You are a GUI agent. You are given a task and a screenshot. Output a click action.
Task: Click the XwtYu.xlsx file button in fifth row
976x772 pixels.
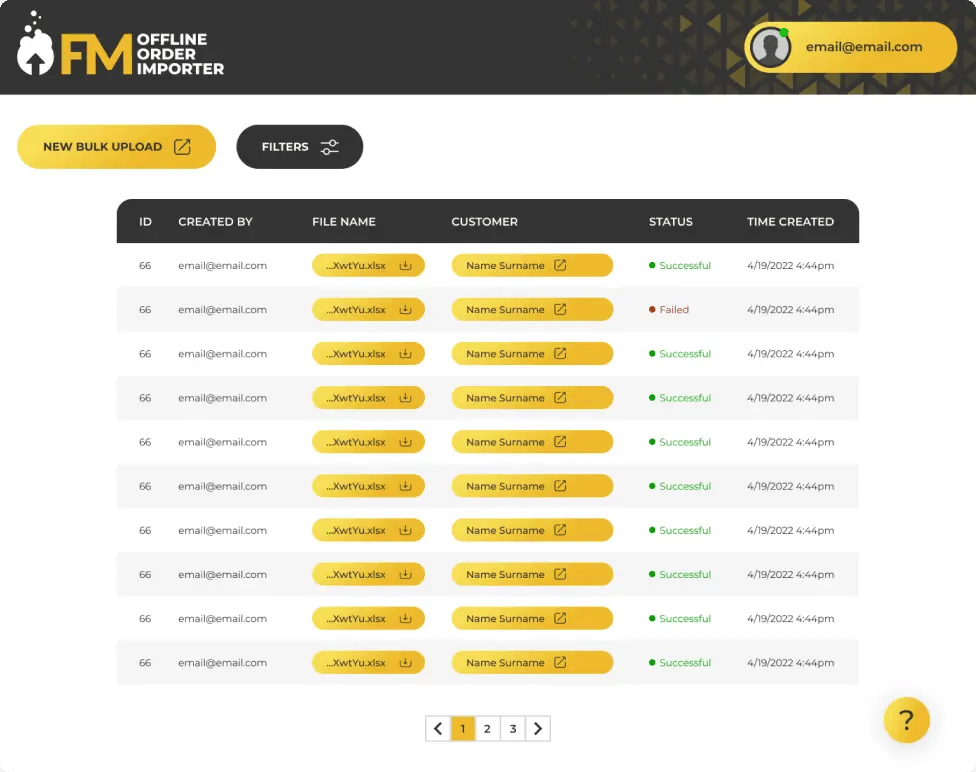pos(357,442)
